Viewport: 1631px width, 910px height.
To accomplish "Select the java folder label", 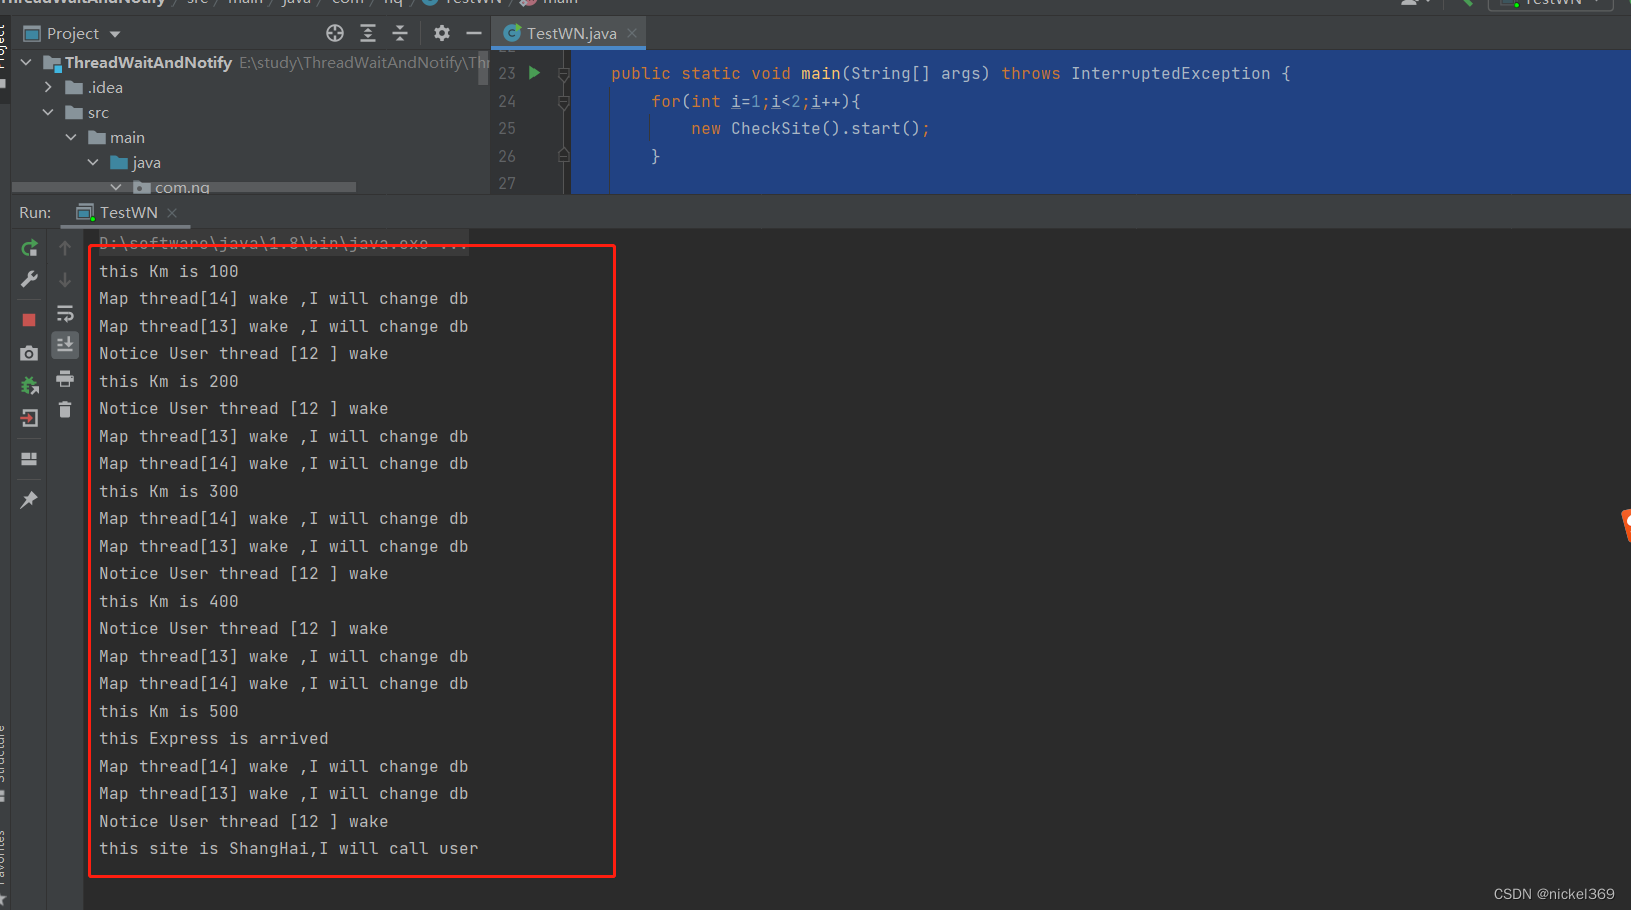I will (x=146, y=162).
